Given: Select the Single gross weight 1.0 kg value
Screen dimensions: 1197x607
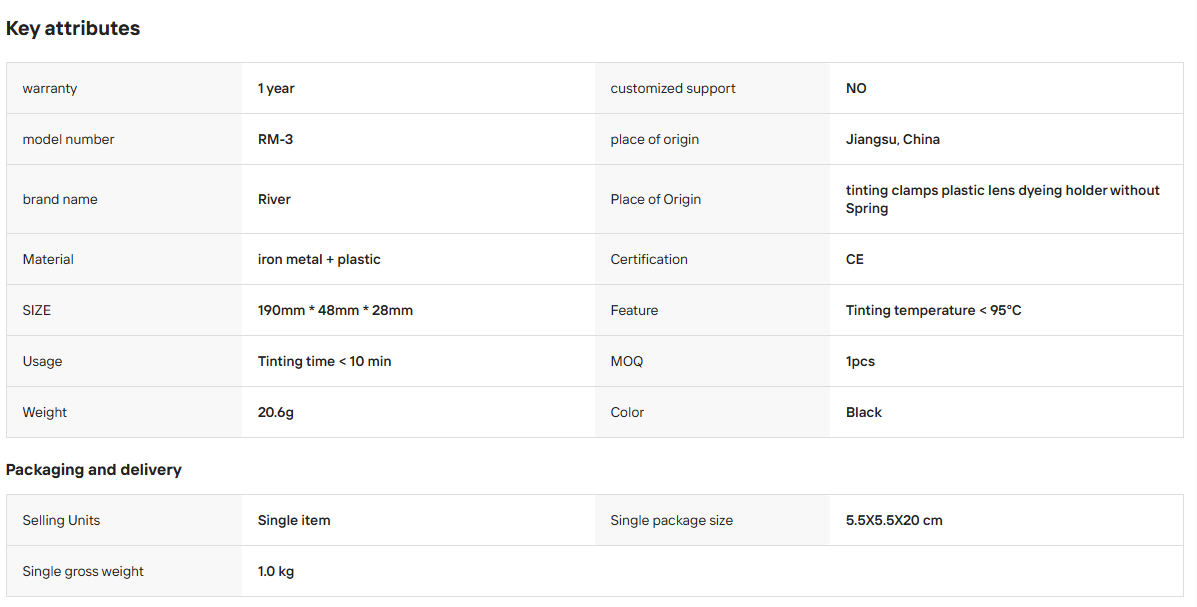Looking at the screenshot, I should tap(276, 571).
